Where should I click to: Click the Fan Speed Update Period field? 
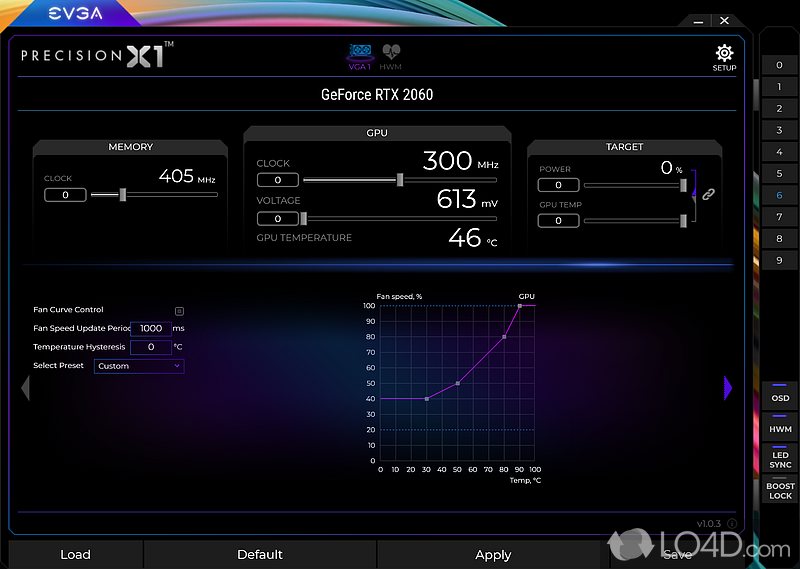pyautogui.click(x=151, y=329)
